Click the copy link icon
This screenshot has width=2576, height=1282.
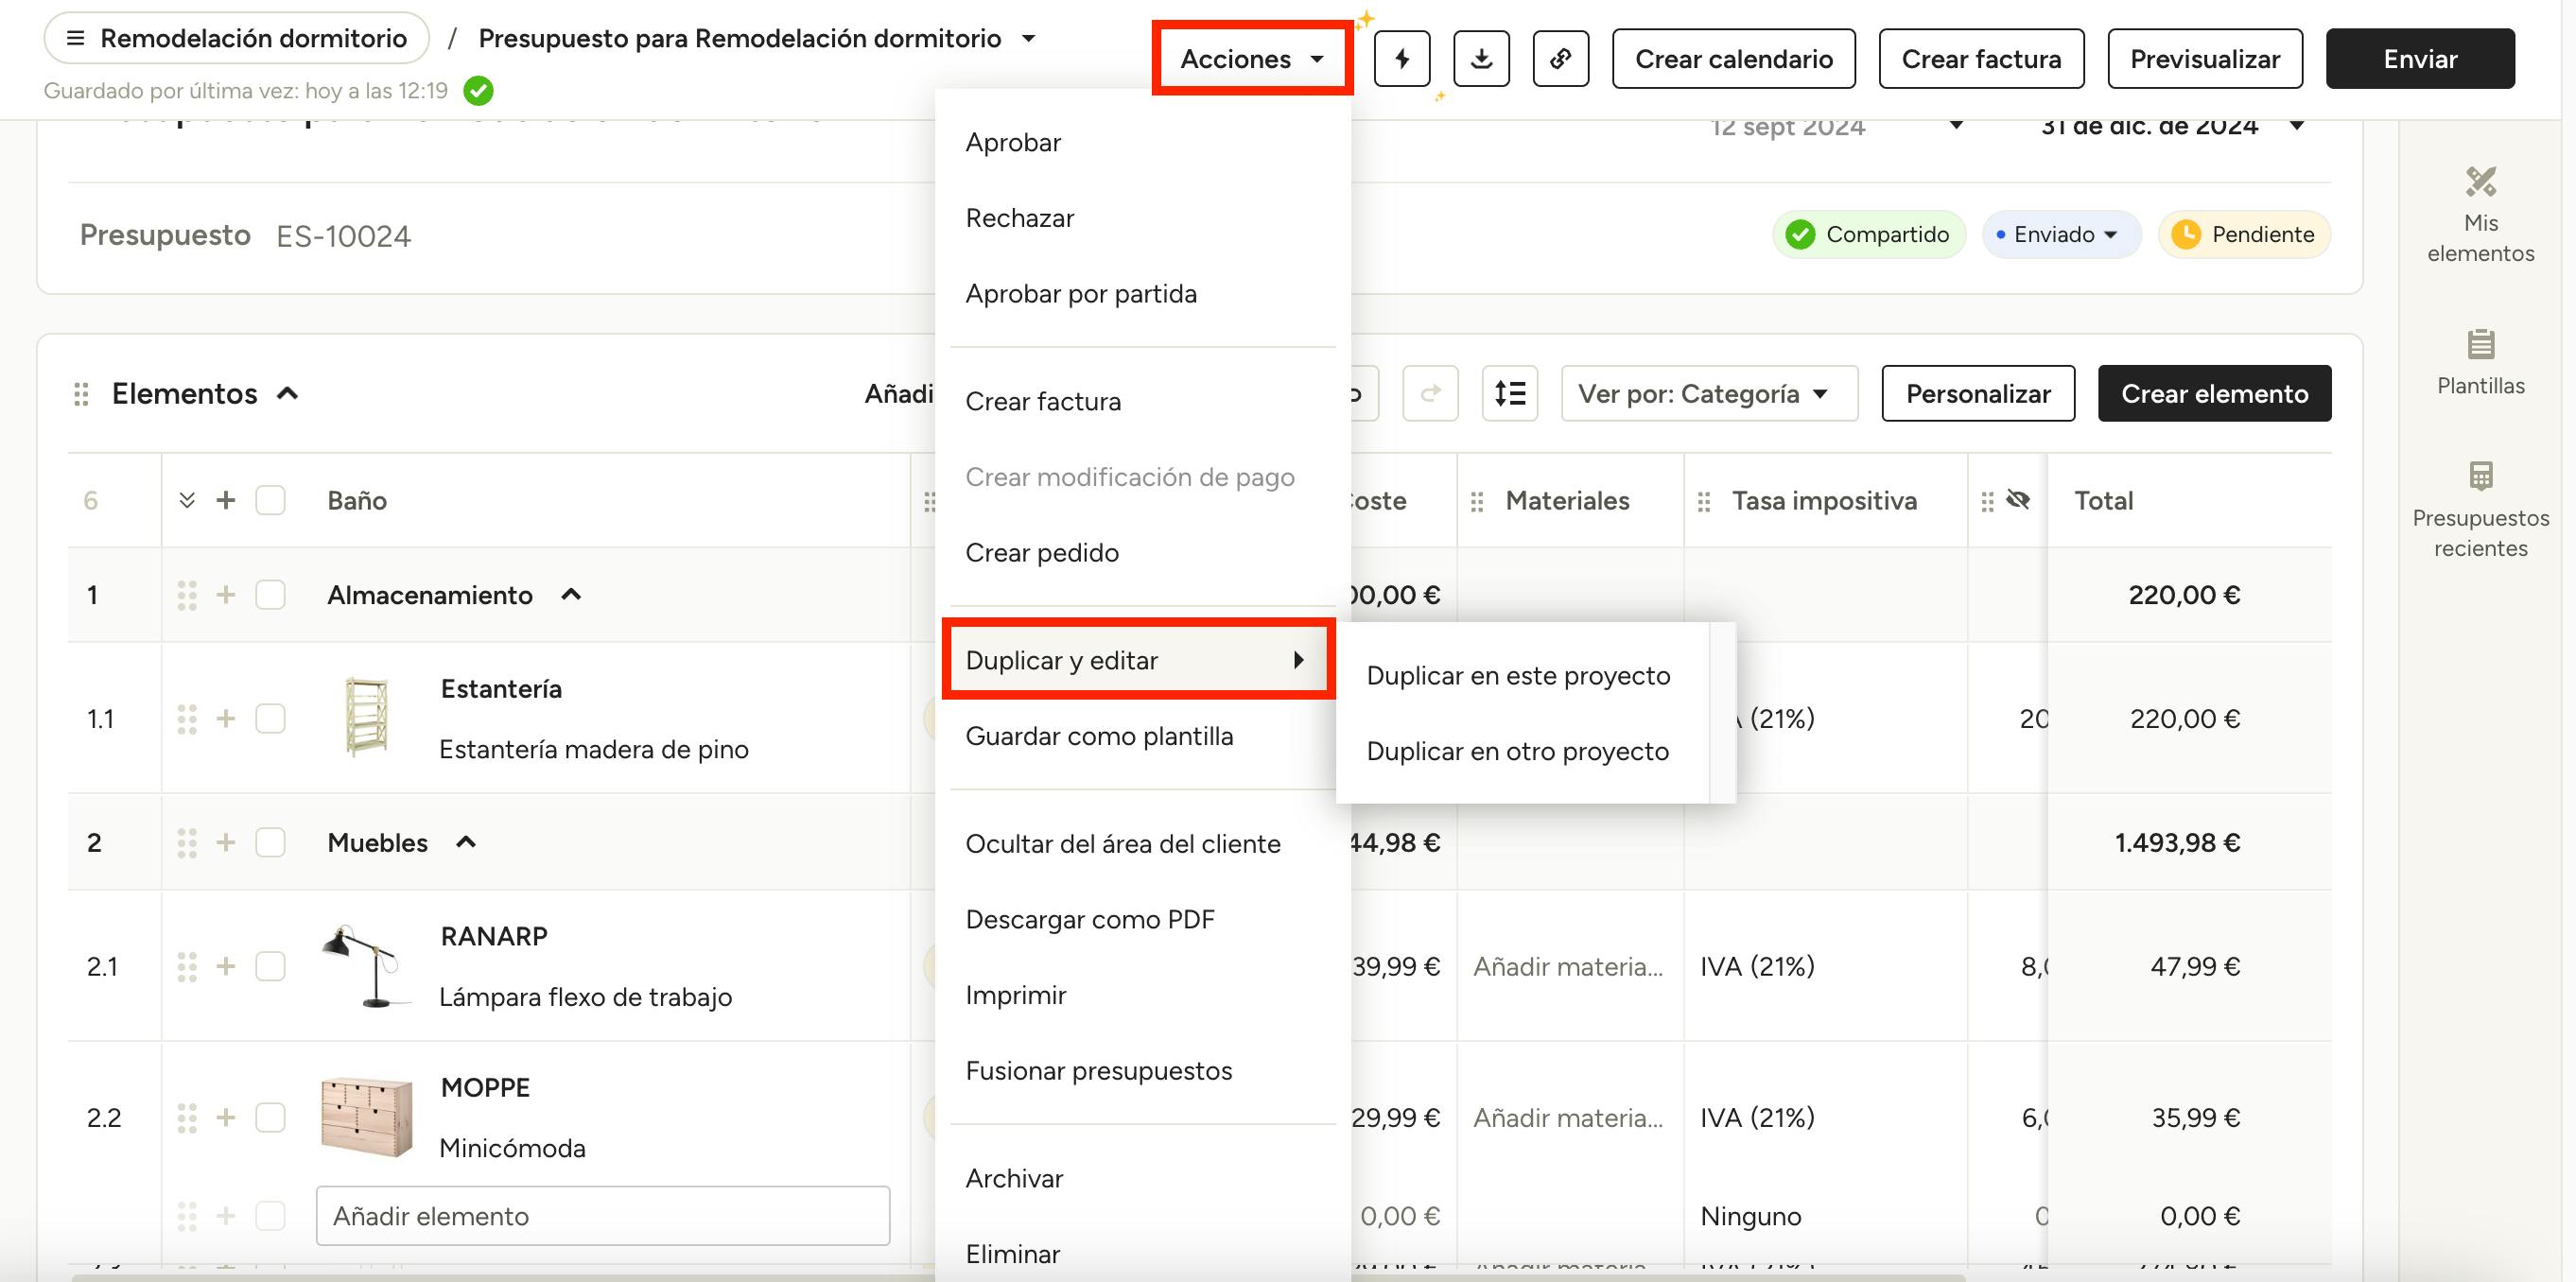[1560, 59]
